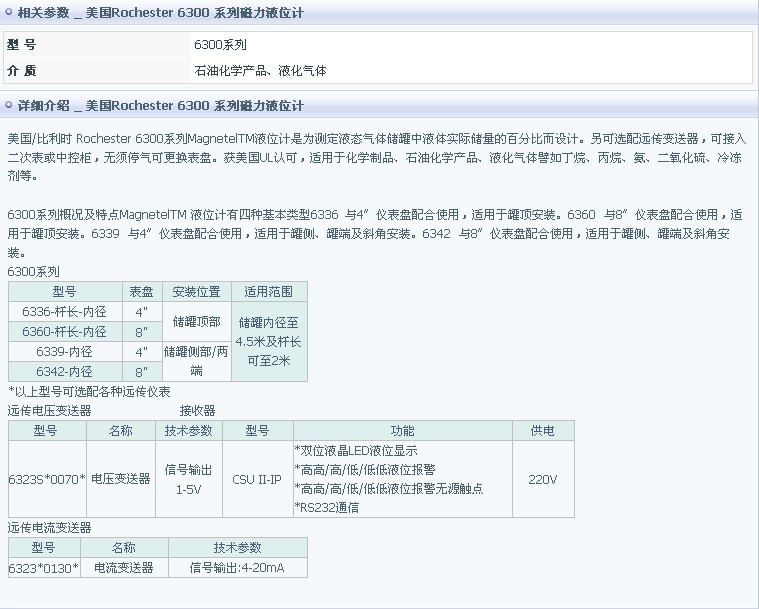Click the 适用范围 column header
Viewport: 759px width, 609px height.
coord(269,291)
